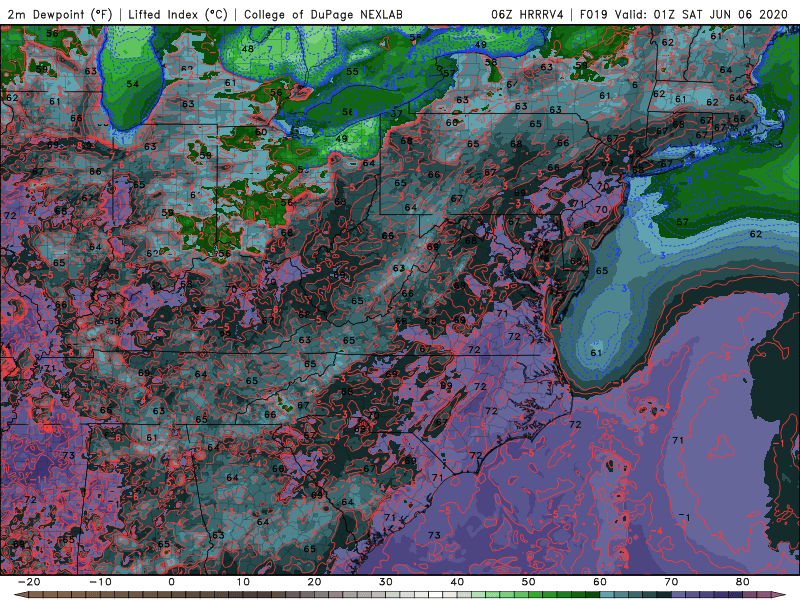The width and height of the screenshot is (800, 600).
Task: Click the 73 dewpoint value offshore of the Southeast coast
Action: click(x=434, y=535)
